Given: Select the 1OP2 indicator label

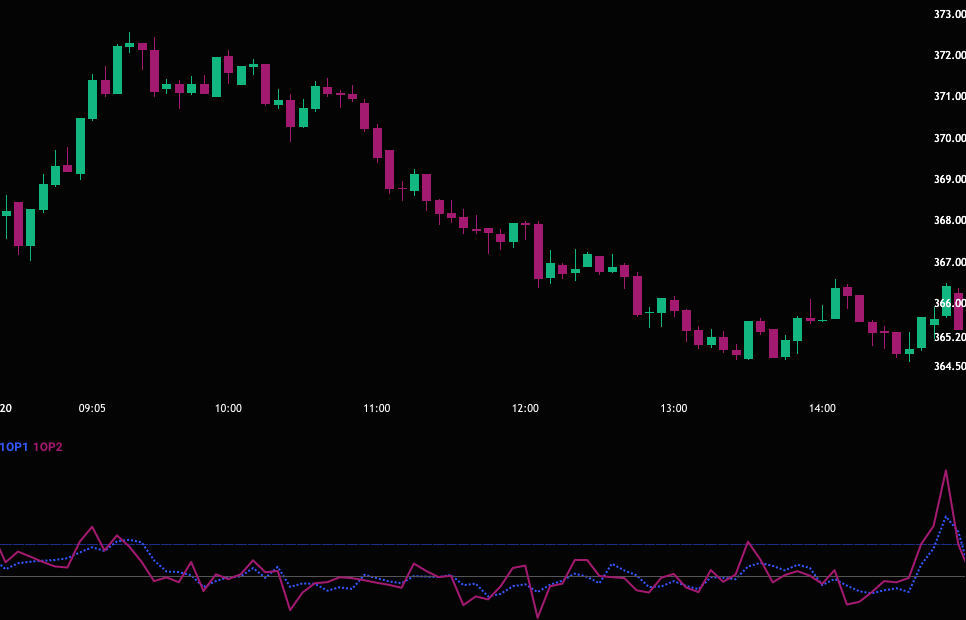Looking at the screenshot, I should tap(48, 447).
